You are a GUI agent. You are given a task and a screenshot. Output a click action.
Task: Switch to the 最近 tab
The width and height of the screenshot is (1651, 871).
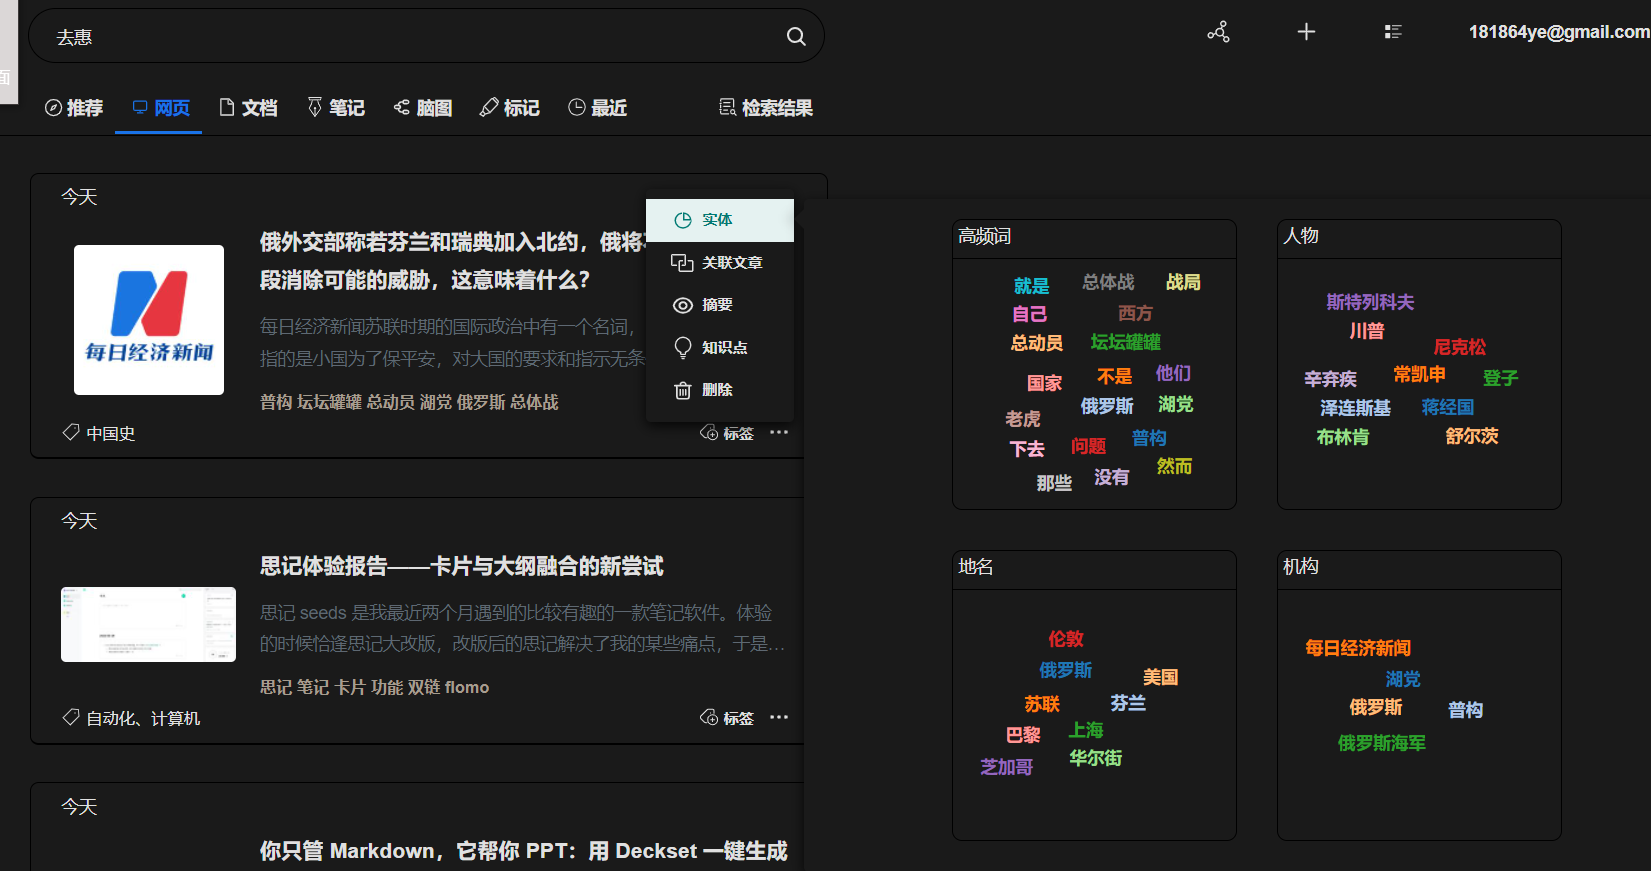597,108
